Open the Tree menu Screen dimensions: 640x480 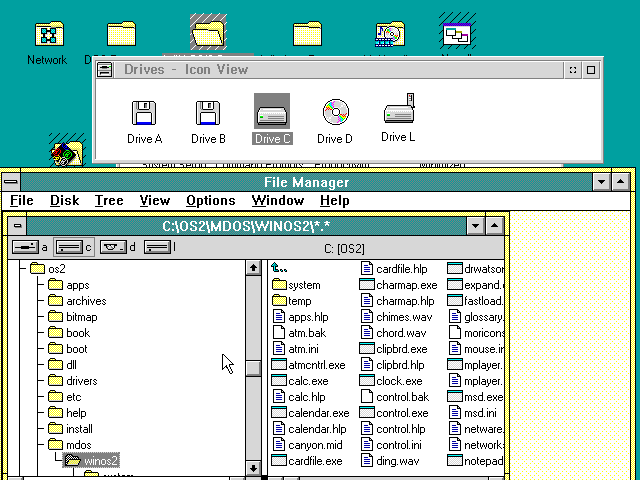point(109,201)
